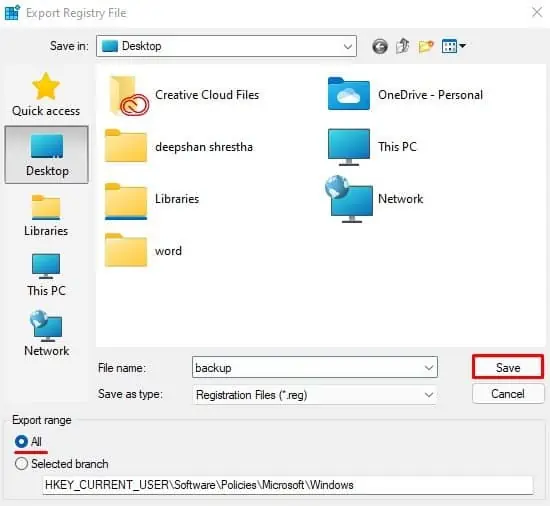Close the Export Registry File dialog
The image size is (550, 506).
point(537,13)
